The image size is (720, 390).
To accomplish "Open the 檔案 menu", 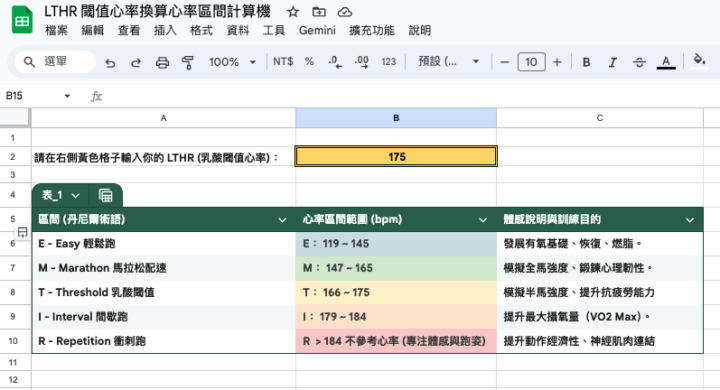I will point(56,30).
